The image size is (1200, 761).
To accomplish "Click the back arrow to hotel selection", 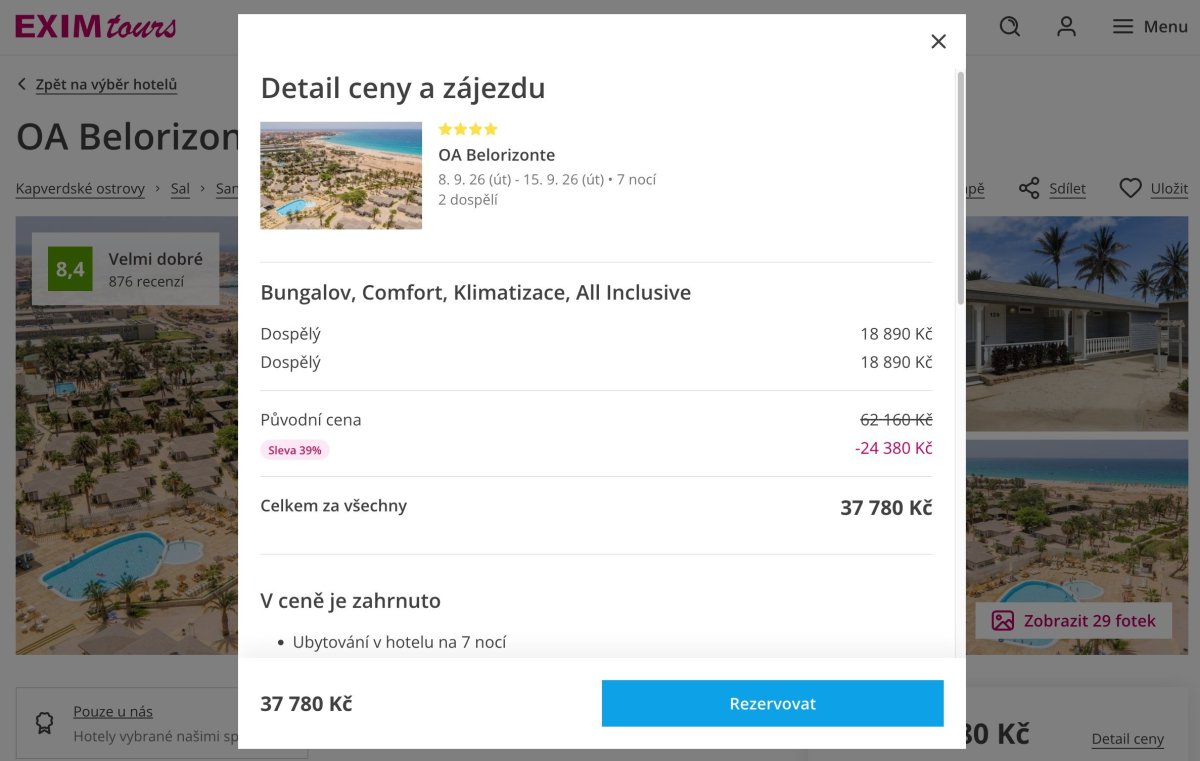I will [x=22, y=85].
